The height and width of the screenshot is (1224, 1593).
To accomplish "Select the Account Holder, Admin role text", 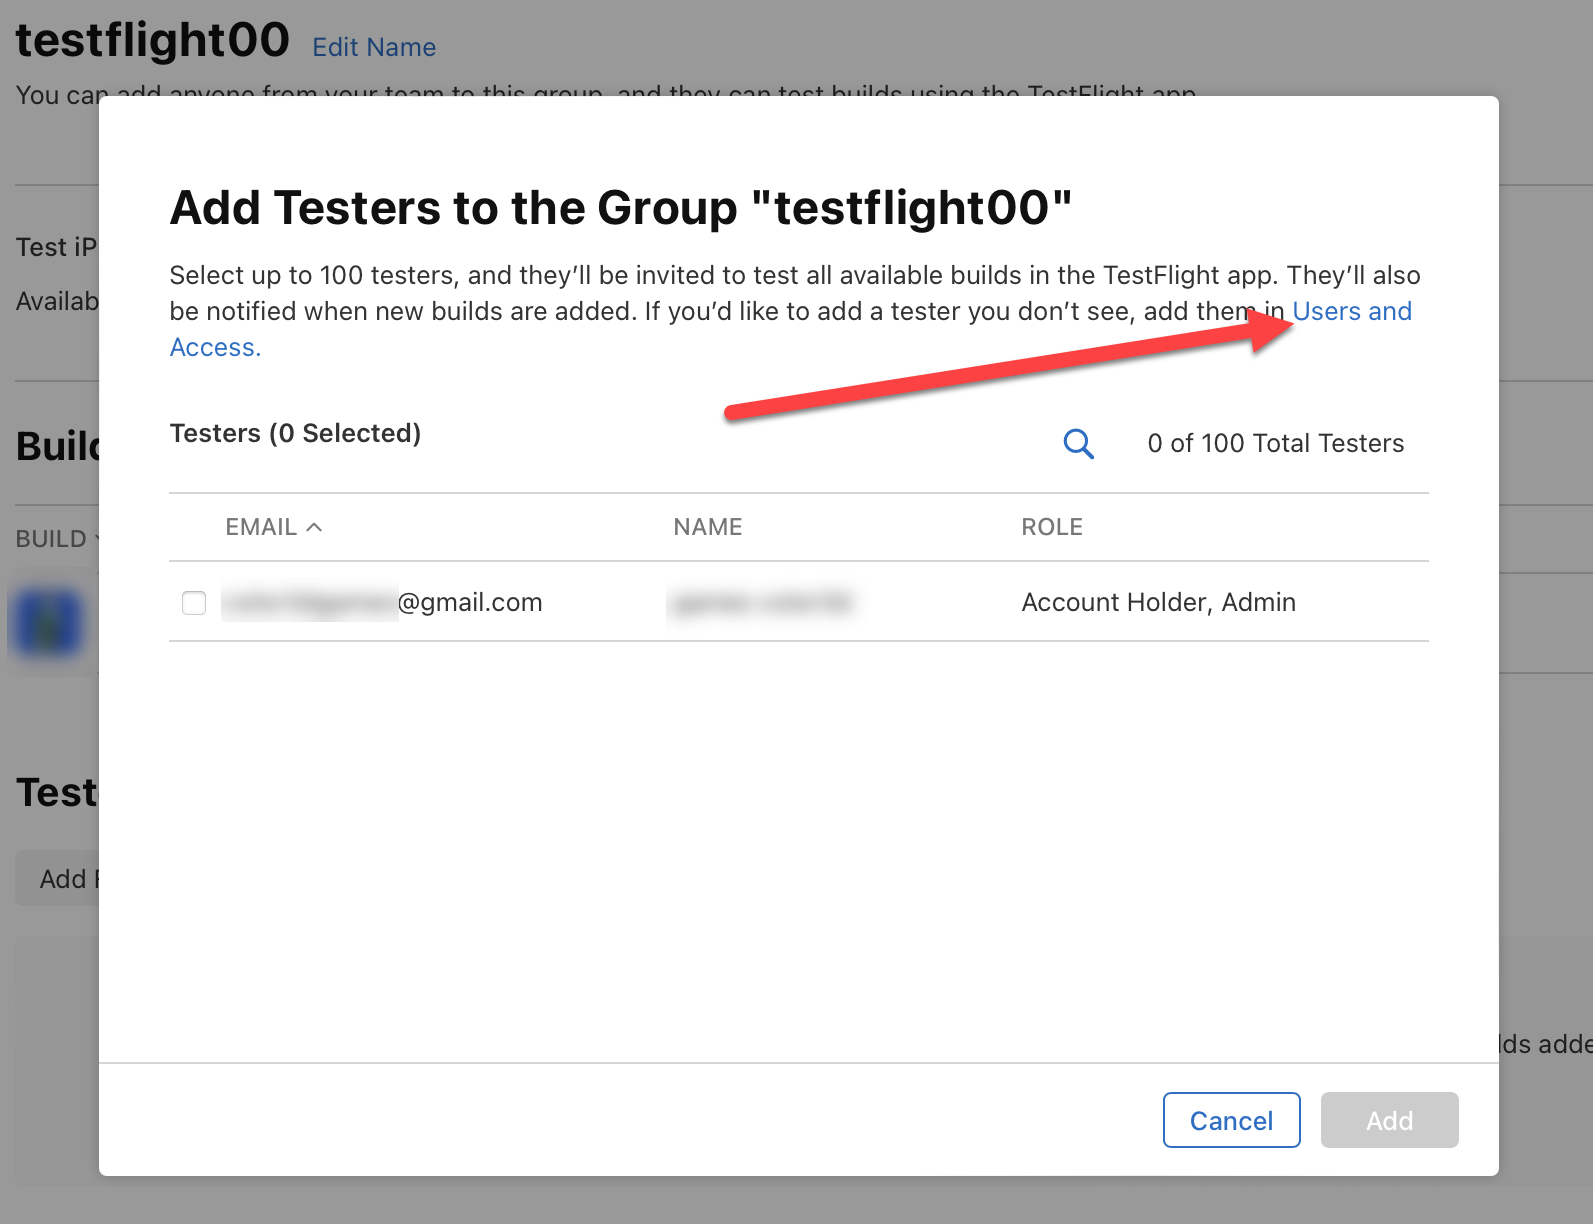I will [1158, 602].
